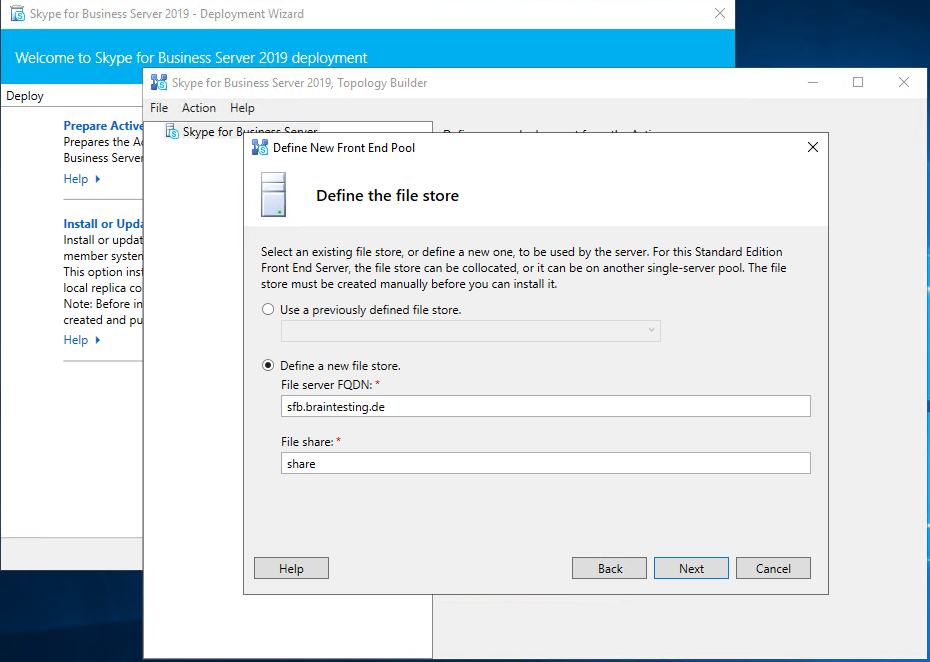
Task: Open the Help menu in Topology Builder
Action: point(242,108)
